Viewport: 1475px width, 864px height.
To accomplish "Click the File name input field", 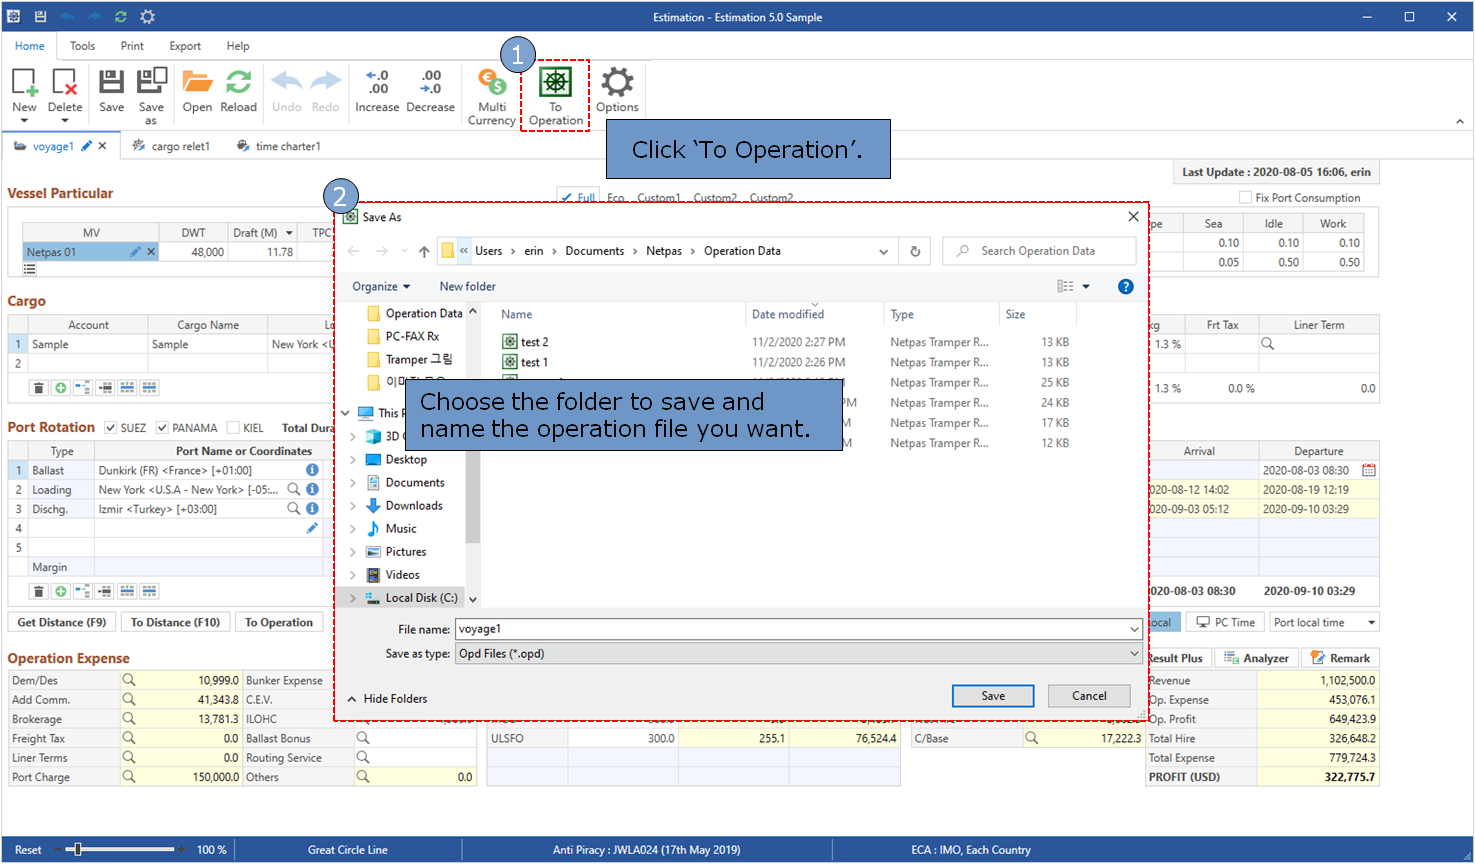I will point(790,630).
